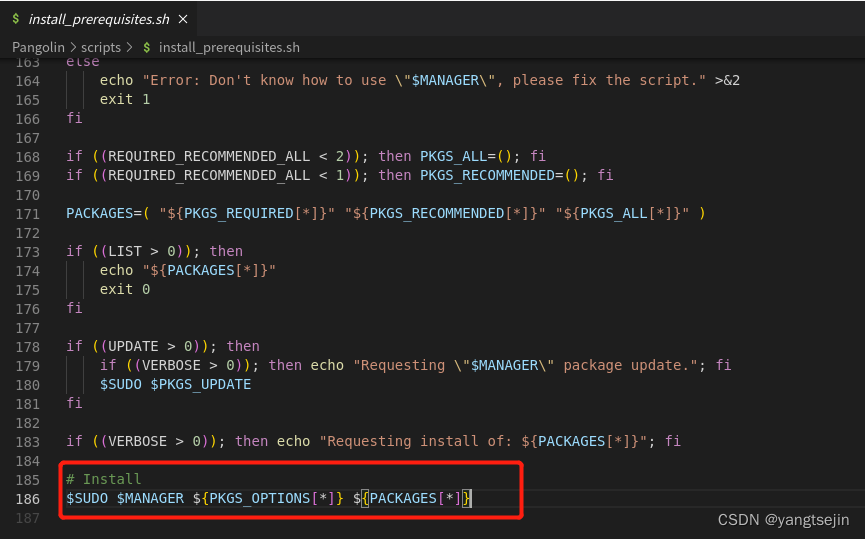
Task: Click line number 173 in gutter
Action: pyautogui.click(x=28, y=252)
